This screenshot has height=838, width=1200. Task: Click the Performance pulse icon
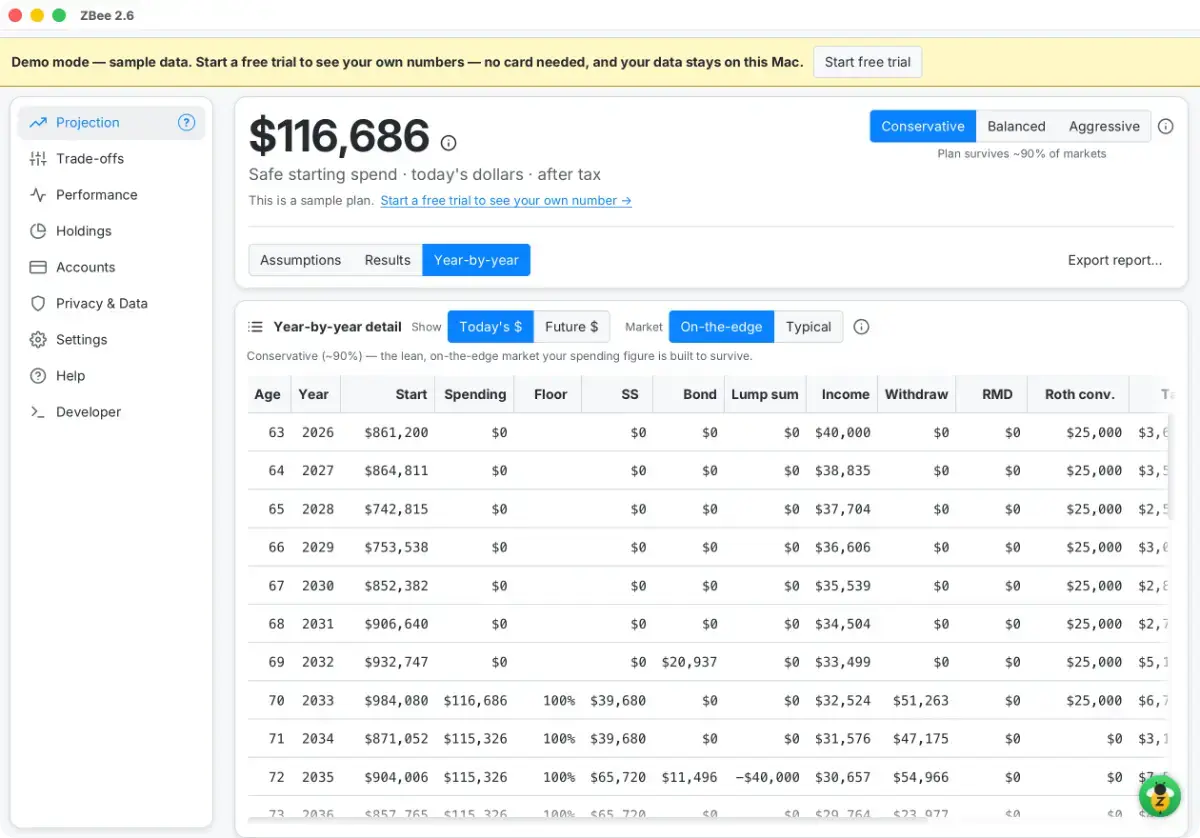[38, 195]
